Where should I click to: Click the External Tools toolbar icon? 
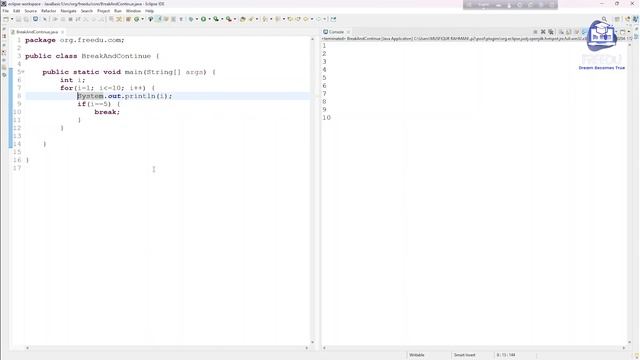229,19
